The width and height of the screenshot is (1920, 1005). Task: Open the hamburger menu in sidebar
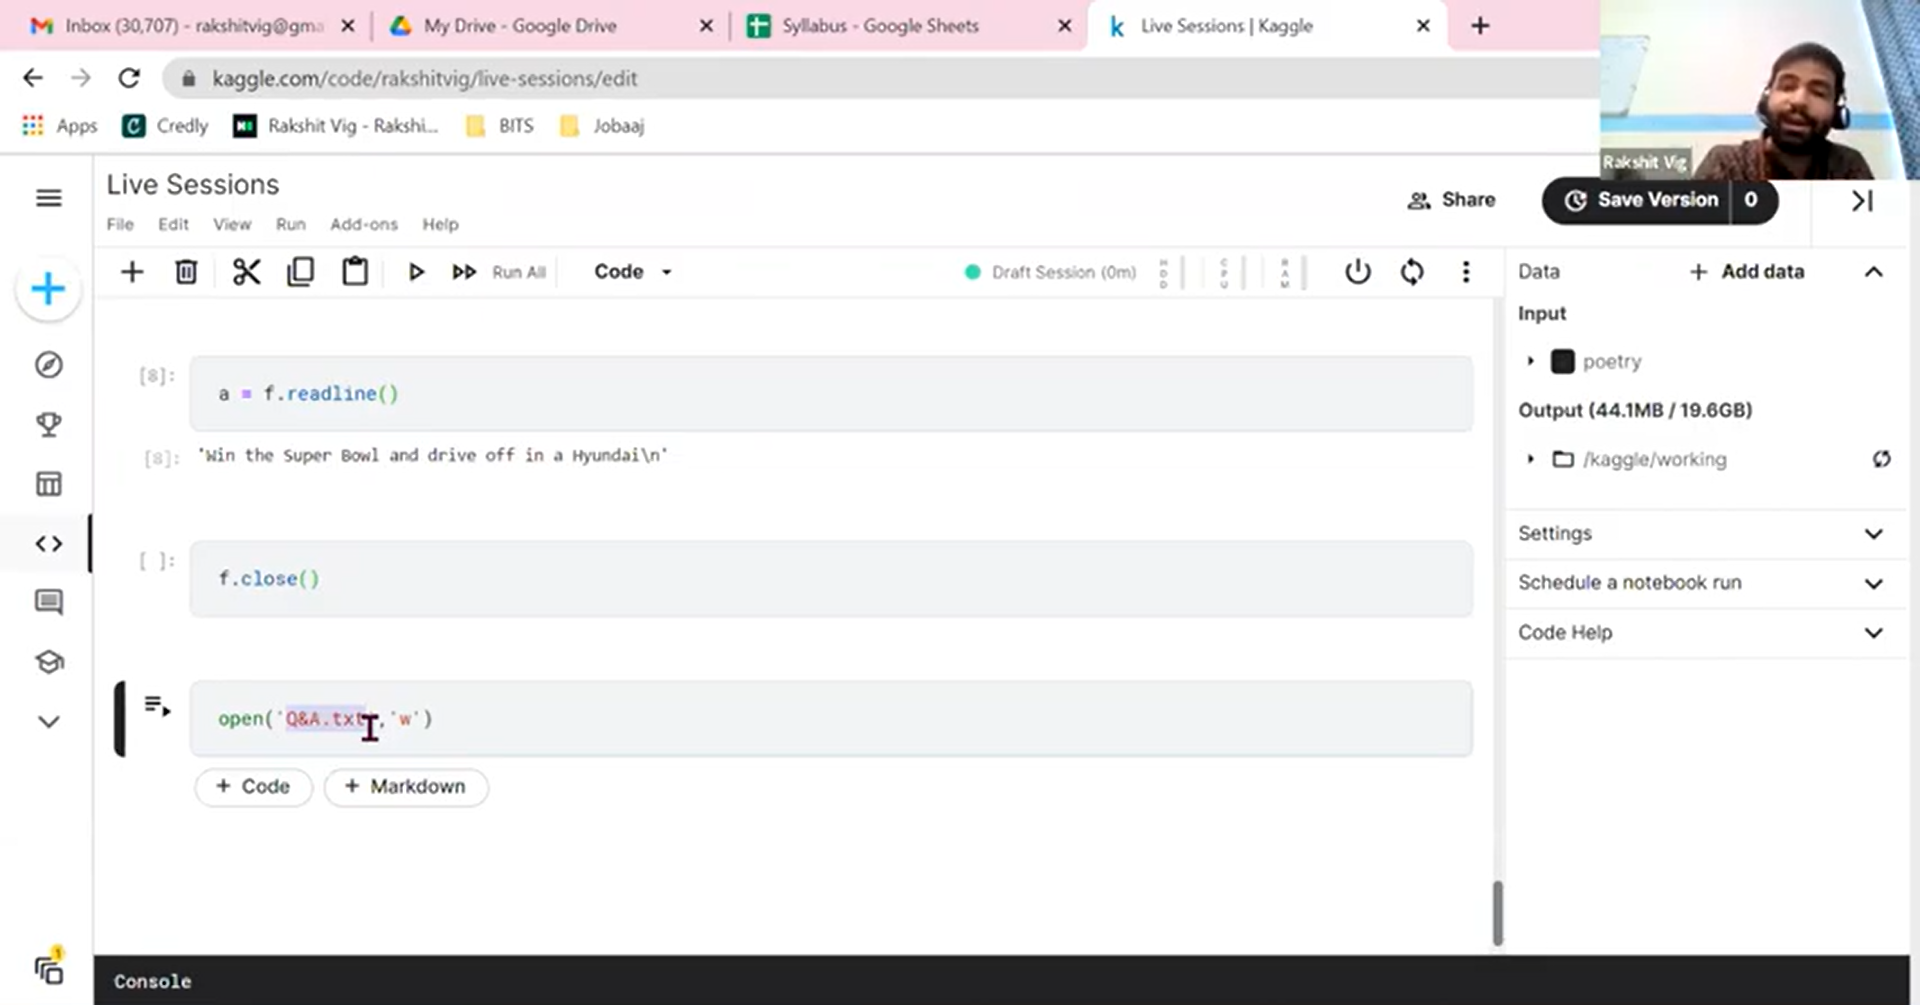click(48, 198)
